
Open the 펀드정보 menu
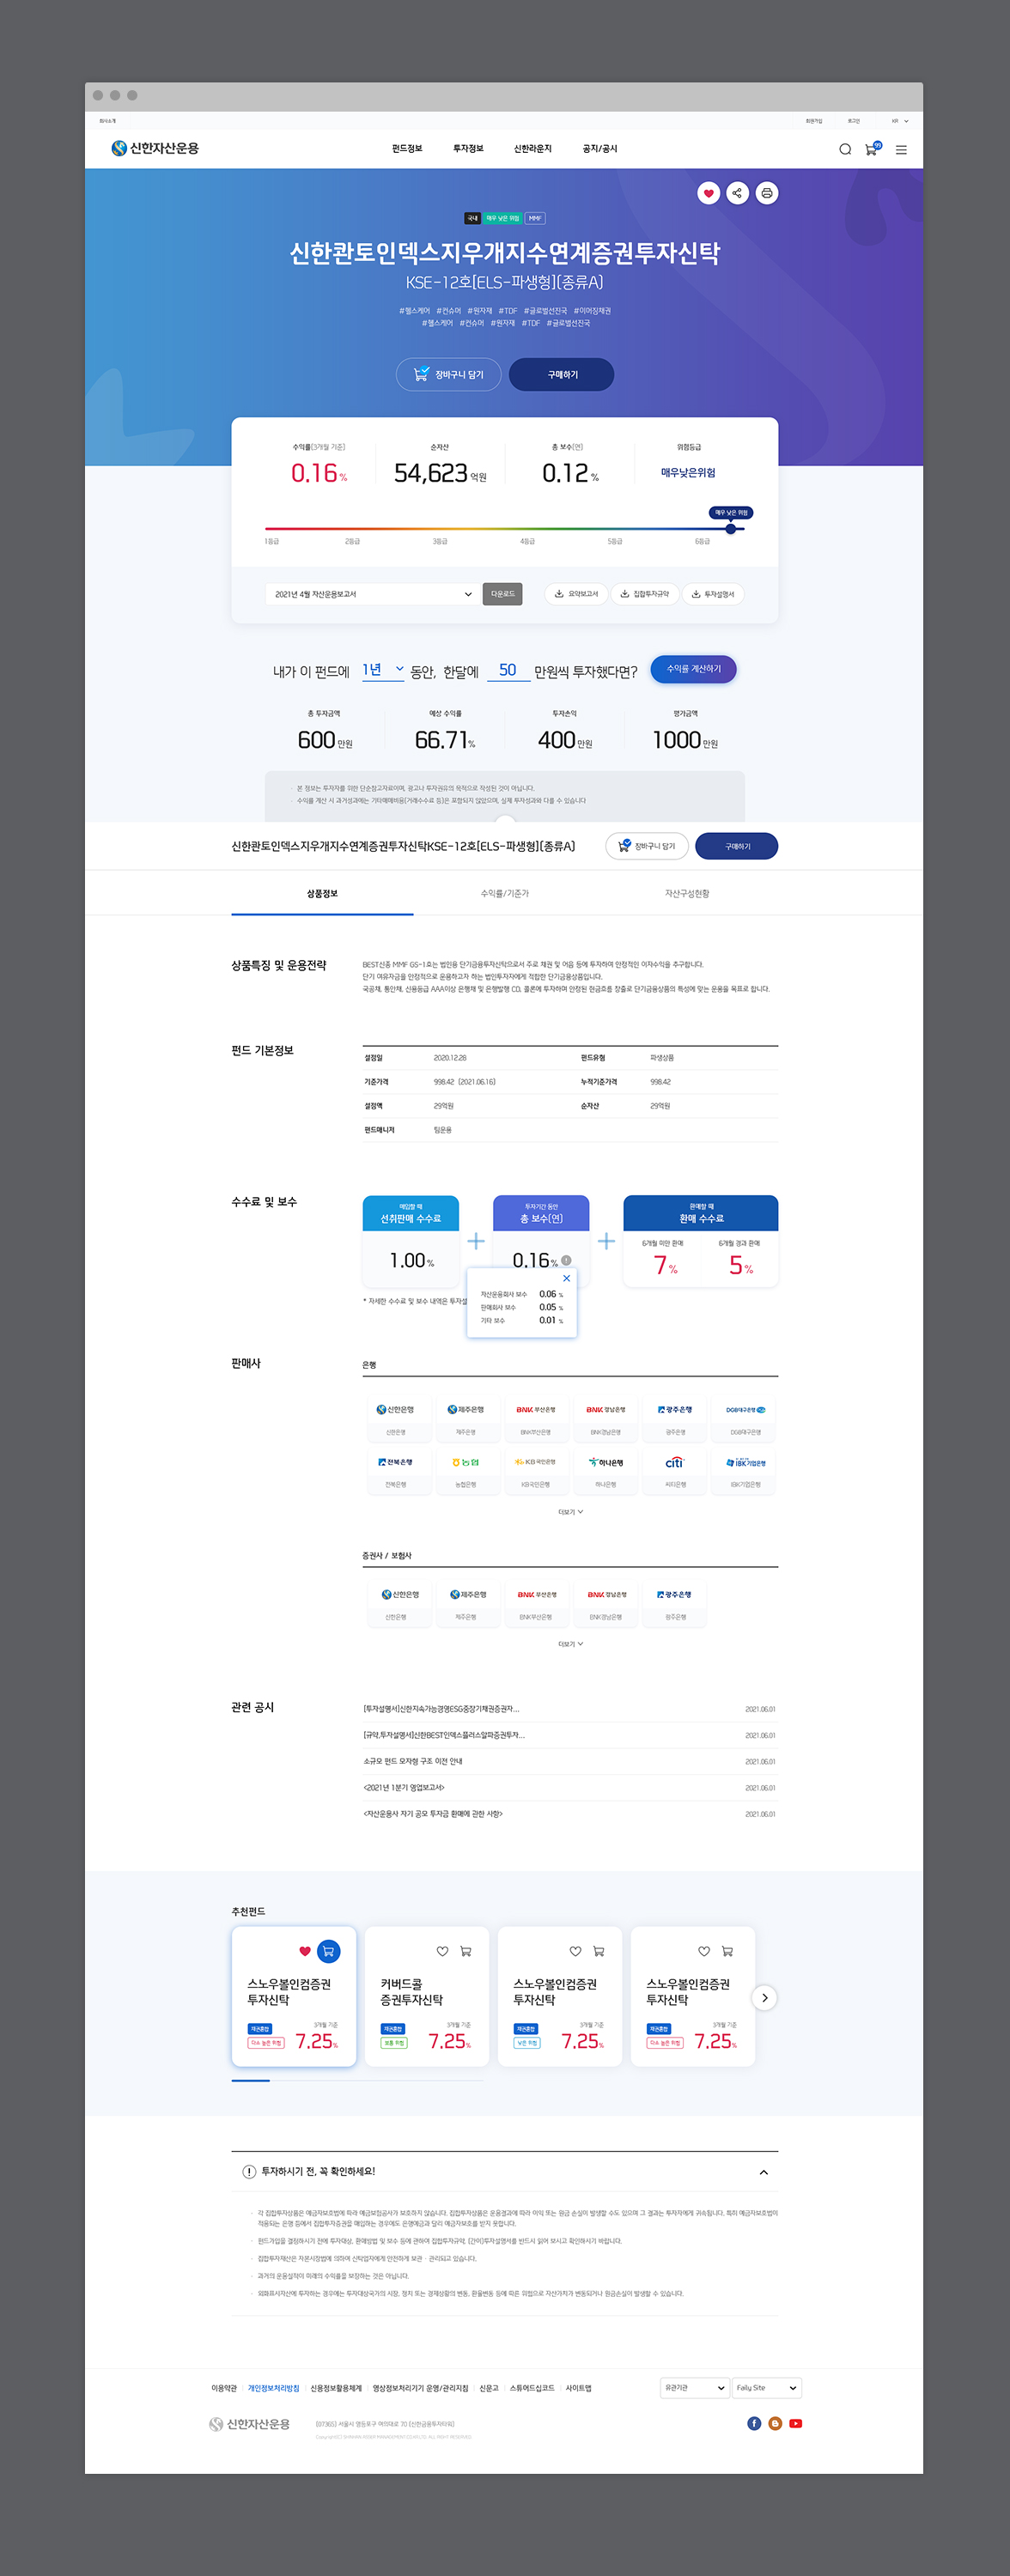[x=407, y=149]
